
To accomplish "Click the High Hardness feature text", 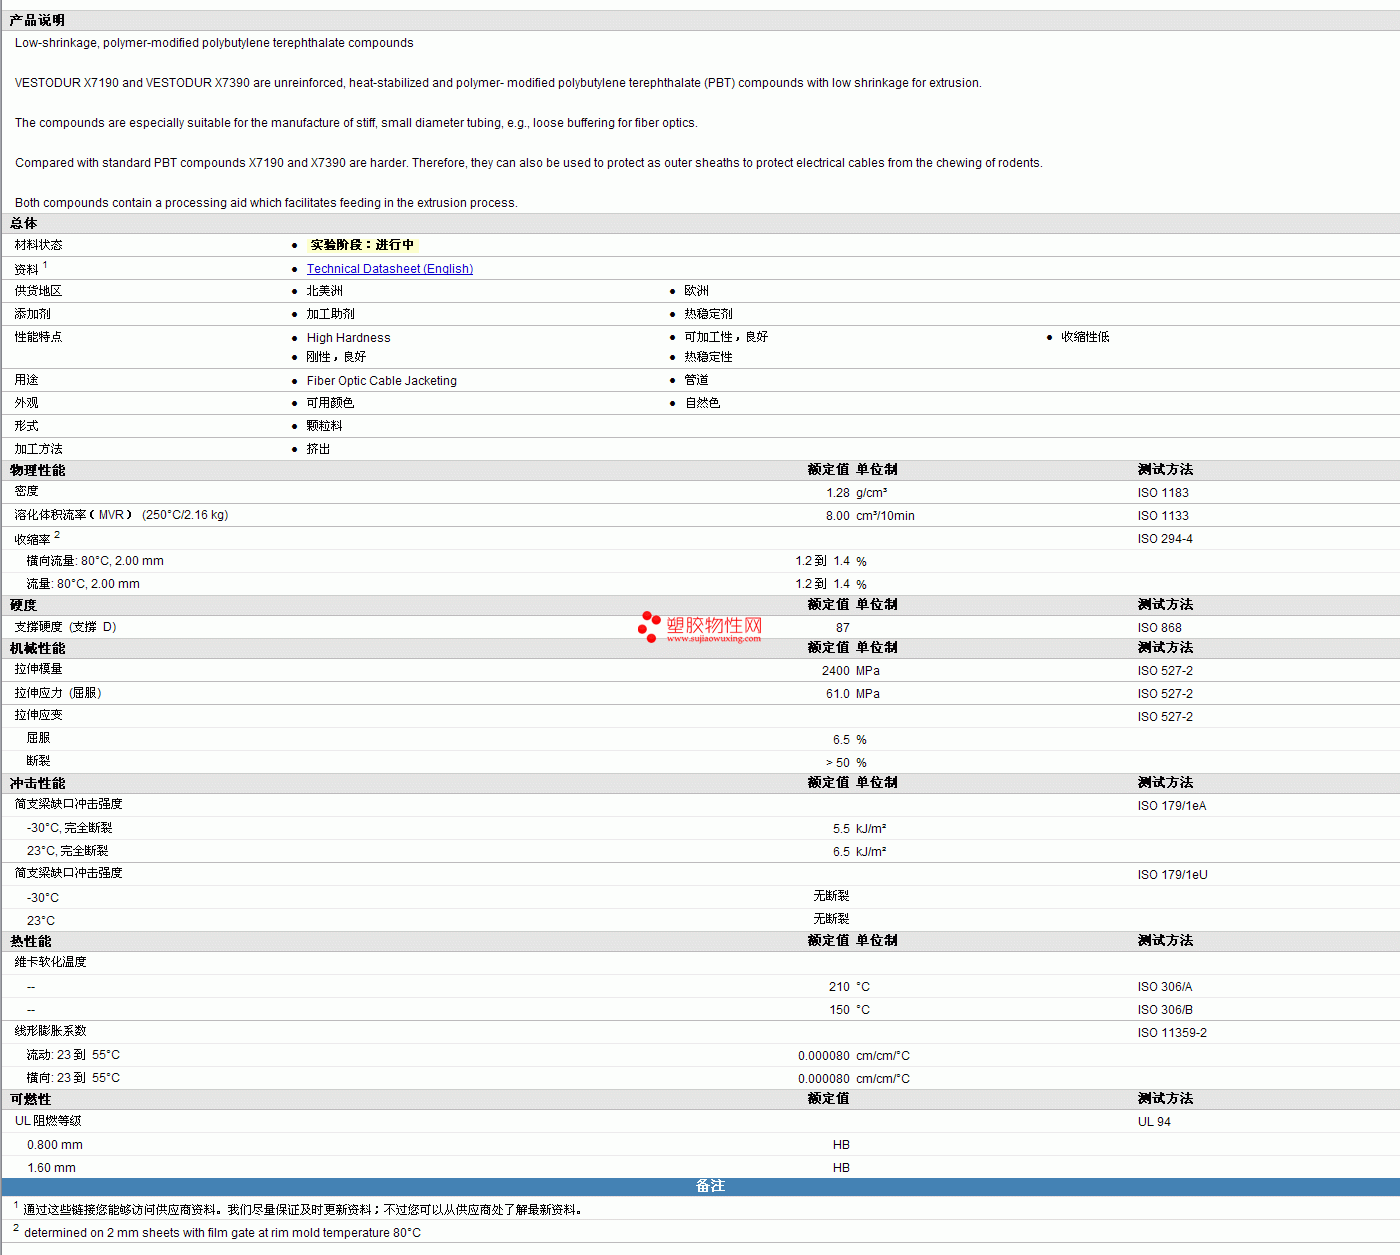I will tap(348, 338).
